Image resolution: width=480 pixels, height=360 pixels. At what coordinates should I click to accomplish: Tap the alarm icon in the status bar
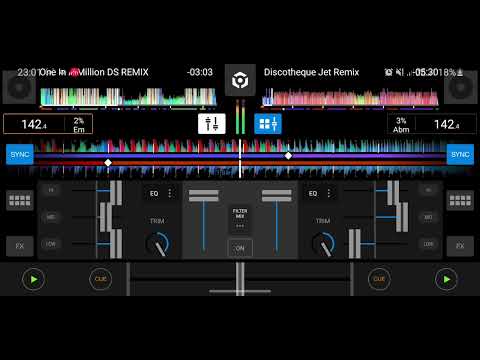click(389, 72)
